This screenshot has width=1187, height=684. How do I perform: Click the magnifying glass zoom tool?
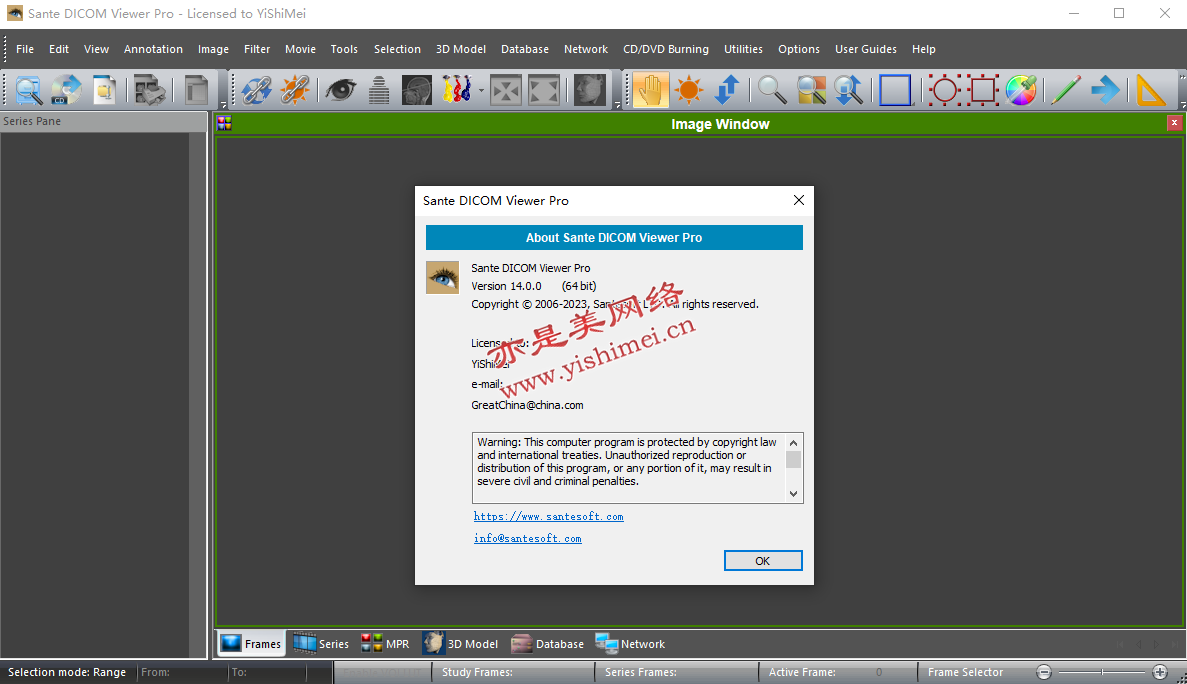[771, 90]
